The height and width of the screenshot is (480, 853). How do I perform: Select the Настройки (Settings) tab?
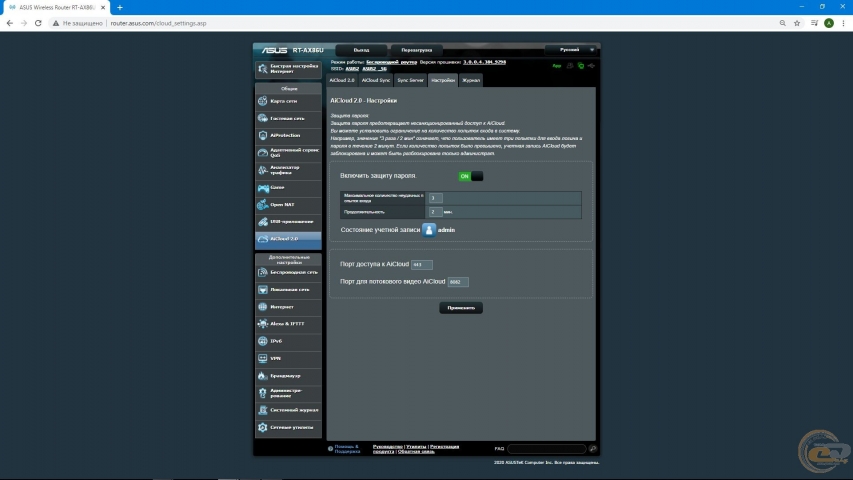pyautogui.click(x=443, y=80)
